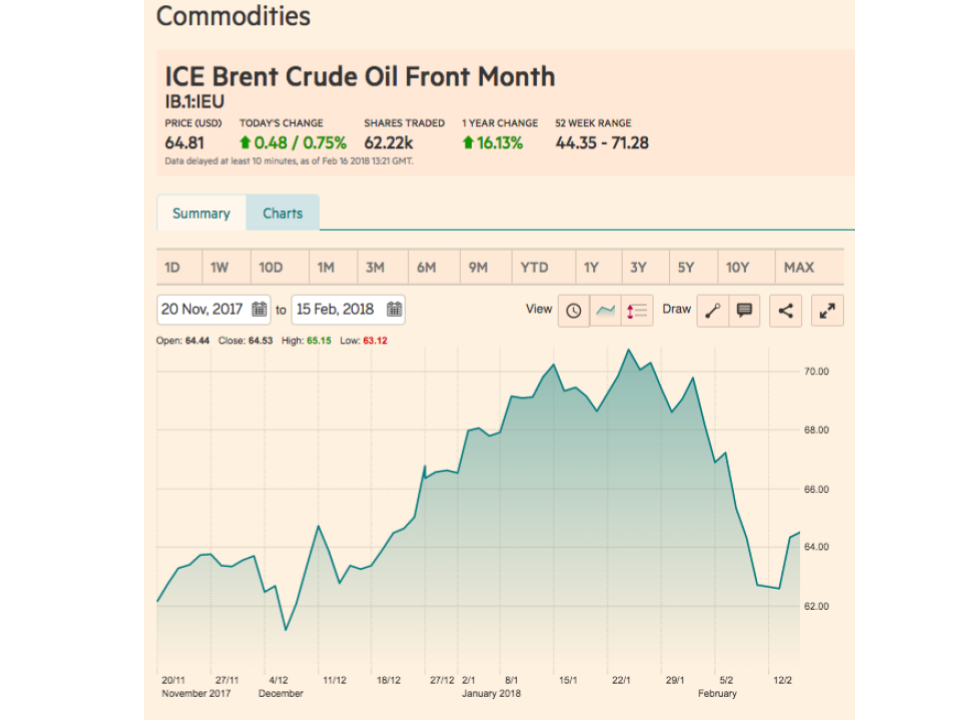Click the chart peak near 22/1
The image size is (960, 720).
(628, 350)
